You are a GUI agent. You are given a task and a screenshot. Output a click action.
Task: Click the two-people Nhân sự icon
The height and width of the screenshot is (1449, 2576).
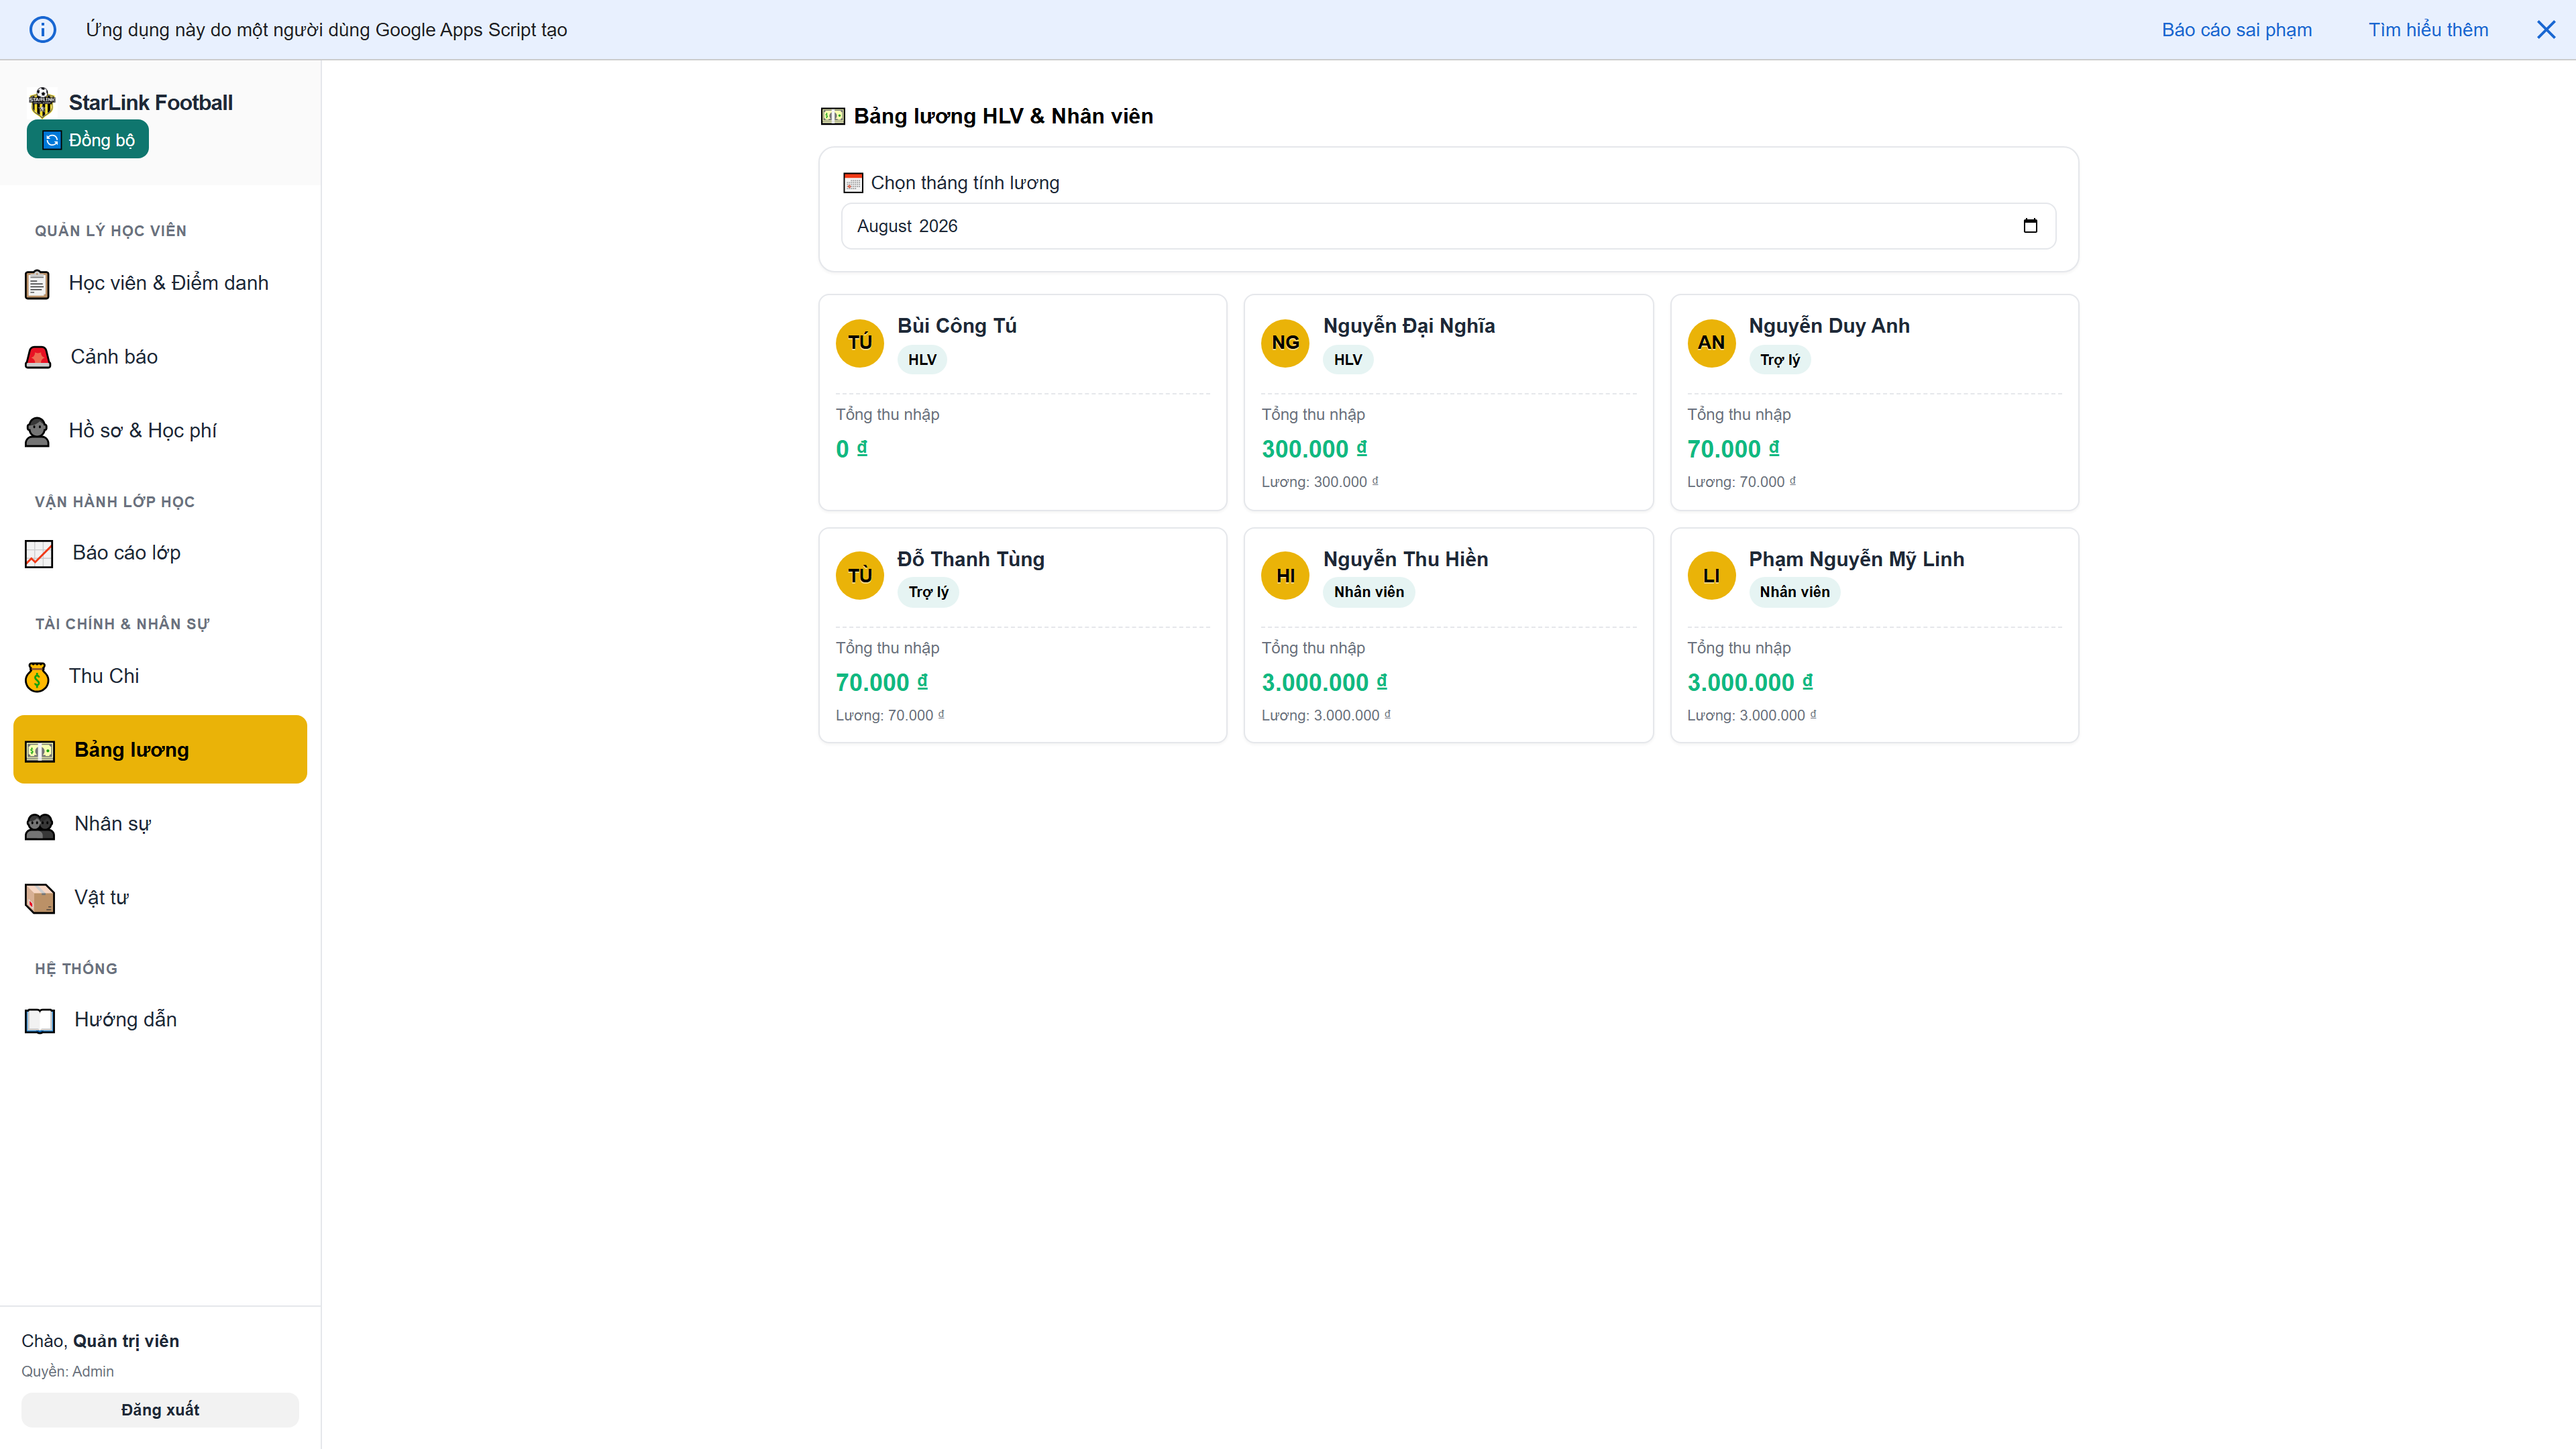[x=40, y=825]
